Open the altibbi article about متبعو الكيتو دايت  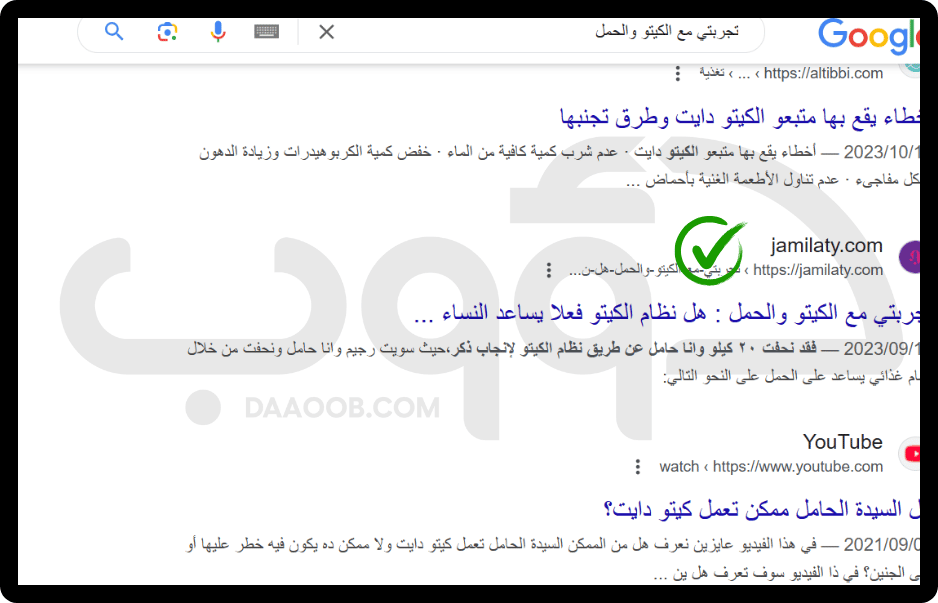pyautogui.click(x=740, y=118)
